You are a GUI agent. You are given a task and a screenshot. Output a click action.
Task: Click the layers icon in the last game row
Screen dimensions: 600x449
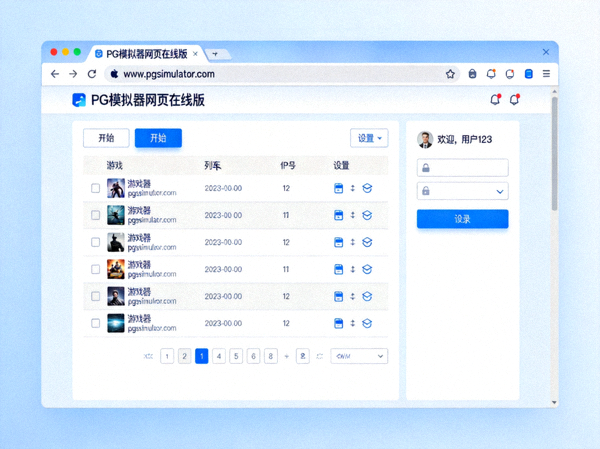pyautogui.click(x=367, y=323)
